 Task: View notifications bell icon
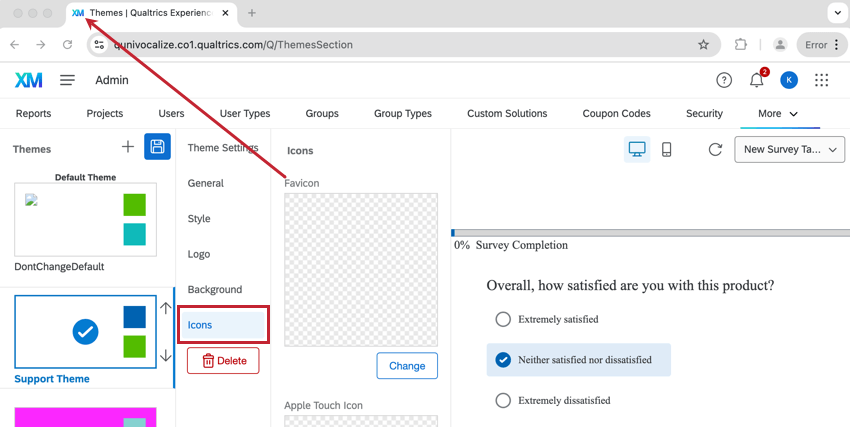pos(757,80)
